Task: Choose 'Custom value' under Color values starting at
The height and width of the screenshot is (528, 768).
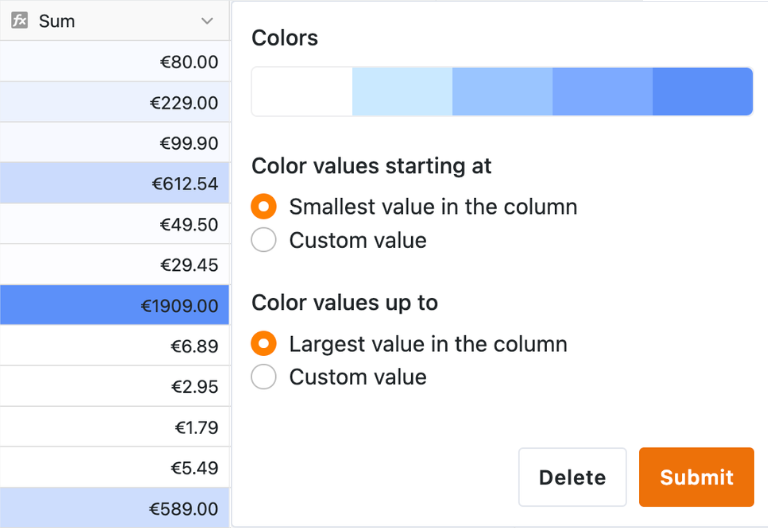Action: pyautogui.click(x=264, y=240)
